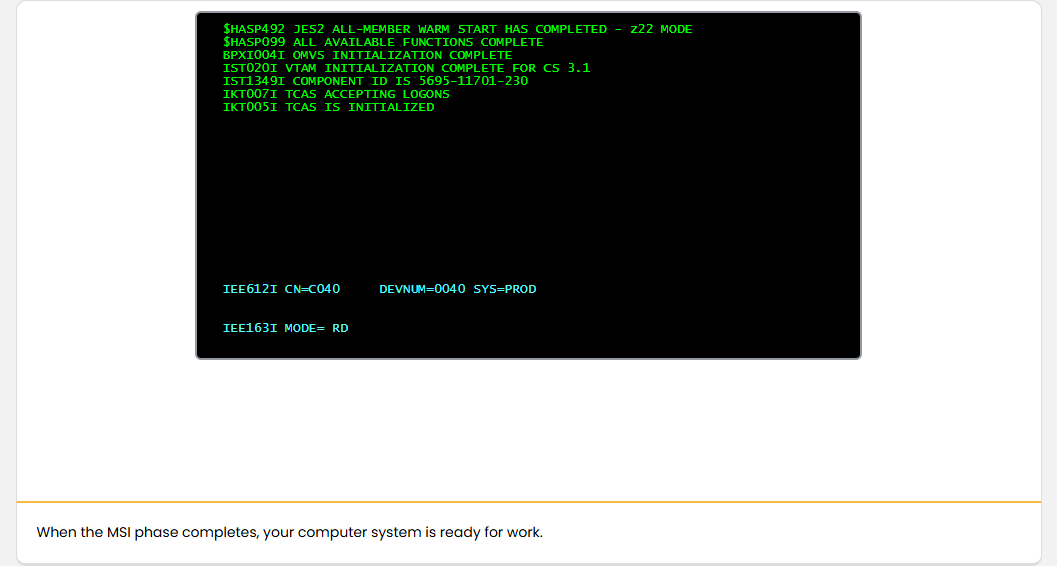Click the IST020I VTAM INITIALIZATION COMPLETE line
Screen dimensions: 1057x566
coord(406,68)
